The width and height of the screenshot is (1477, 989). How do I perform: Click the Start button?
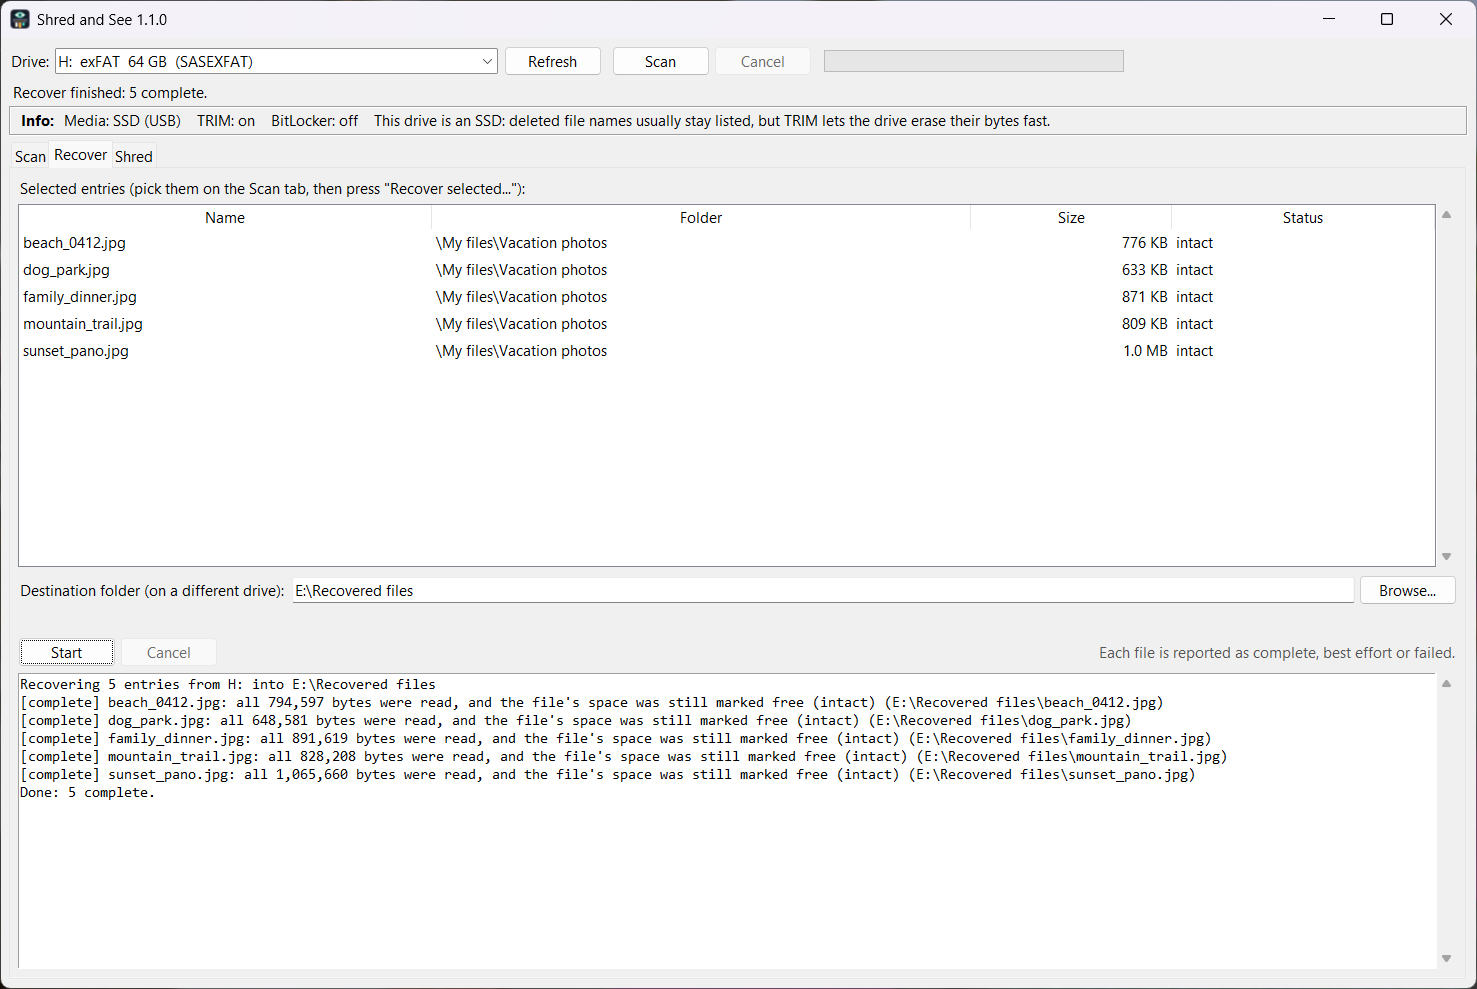67,653
